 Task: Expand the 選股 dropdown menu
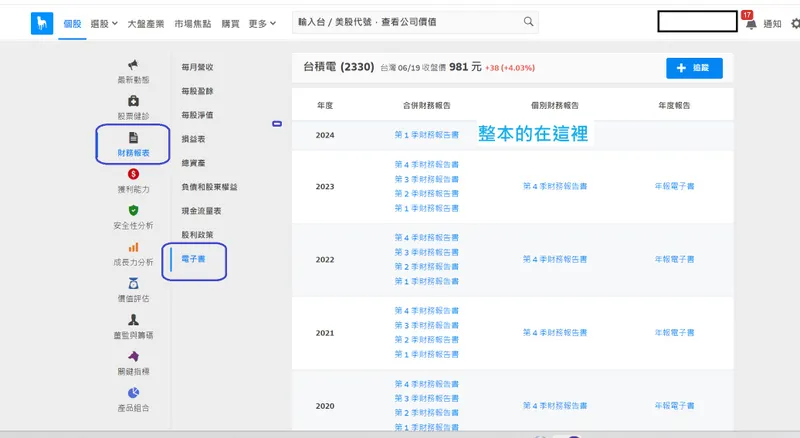pos(103,22)
